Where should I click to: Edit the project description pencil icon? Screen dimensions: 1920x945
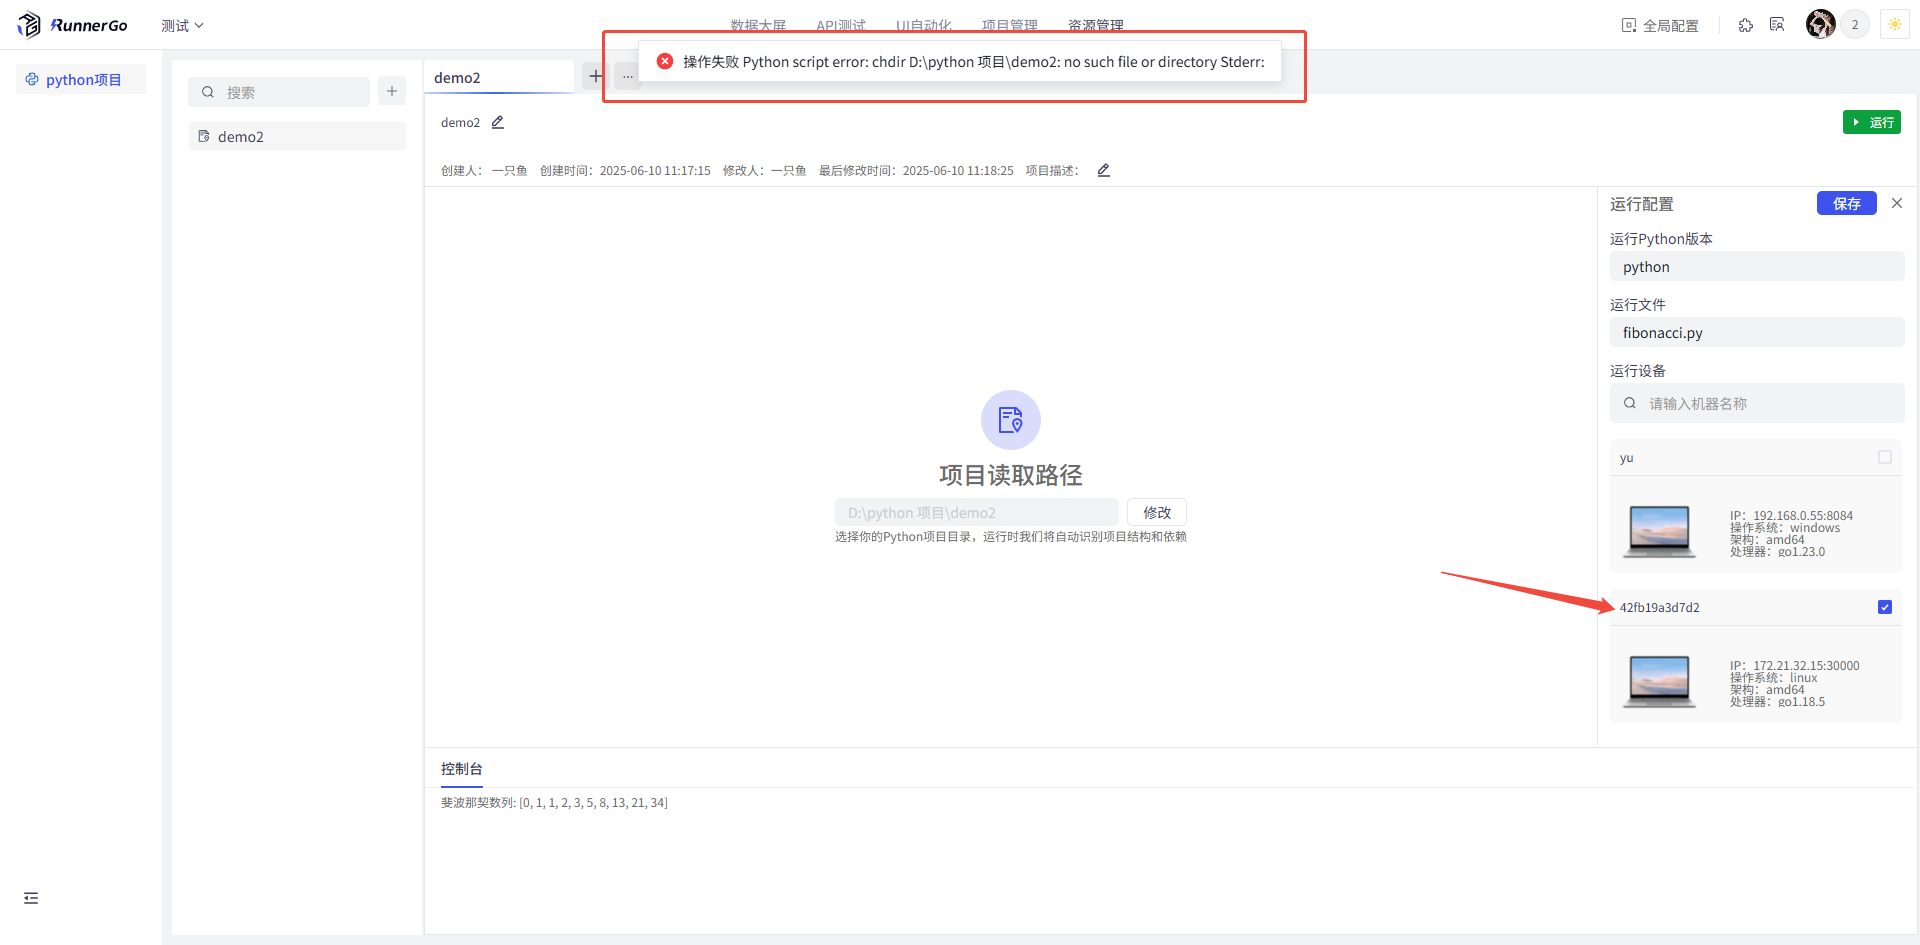pyautogui.click(x=1103, y=170)
